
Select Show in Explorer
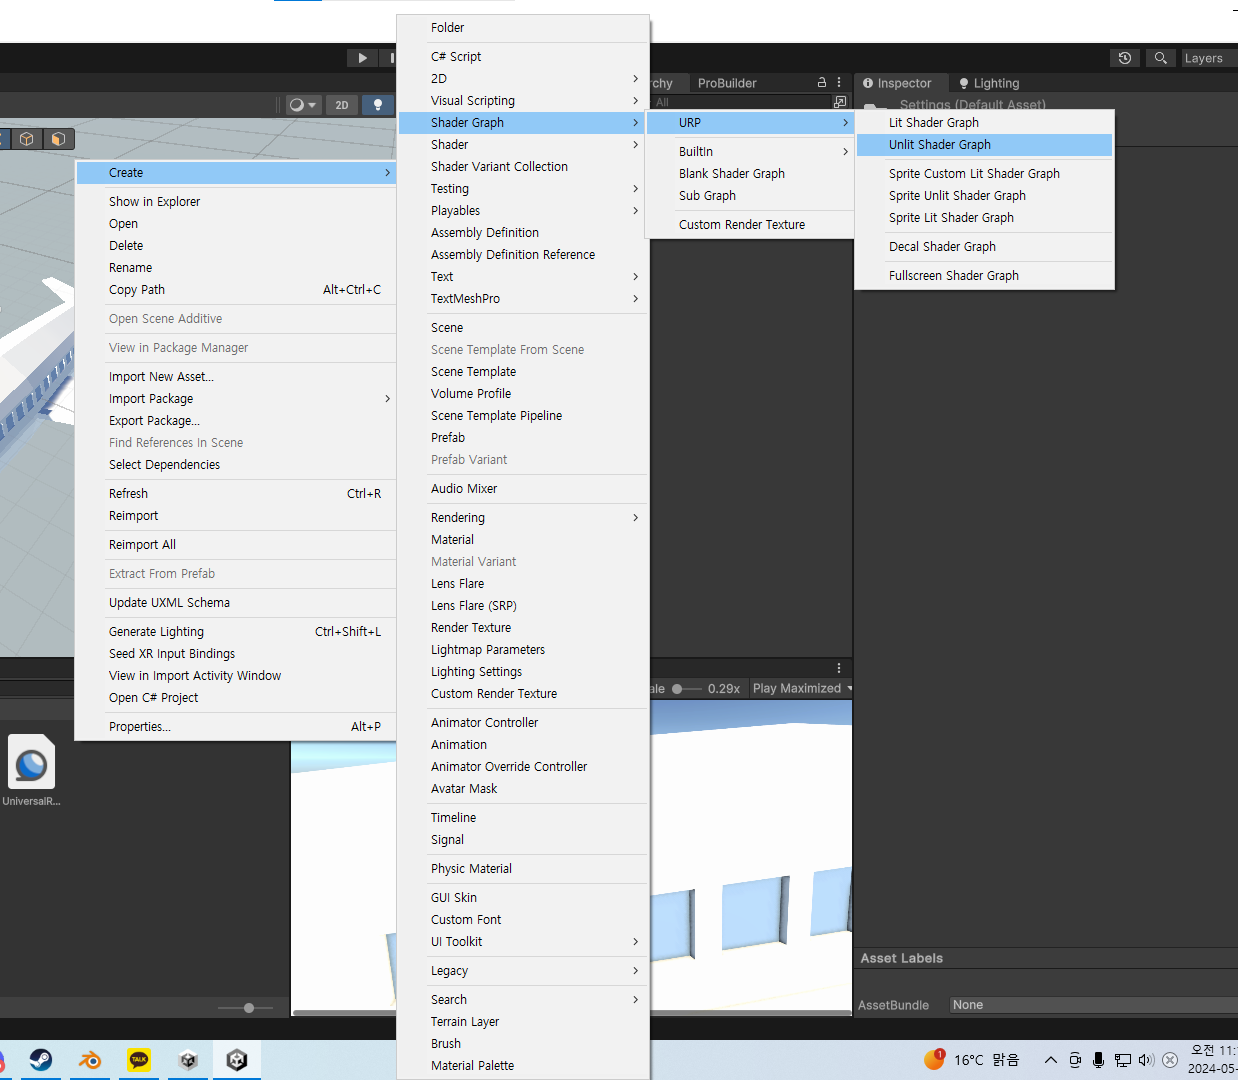click(236, 202)
